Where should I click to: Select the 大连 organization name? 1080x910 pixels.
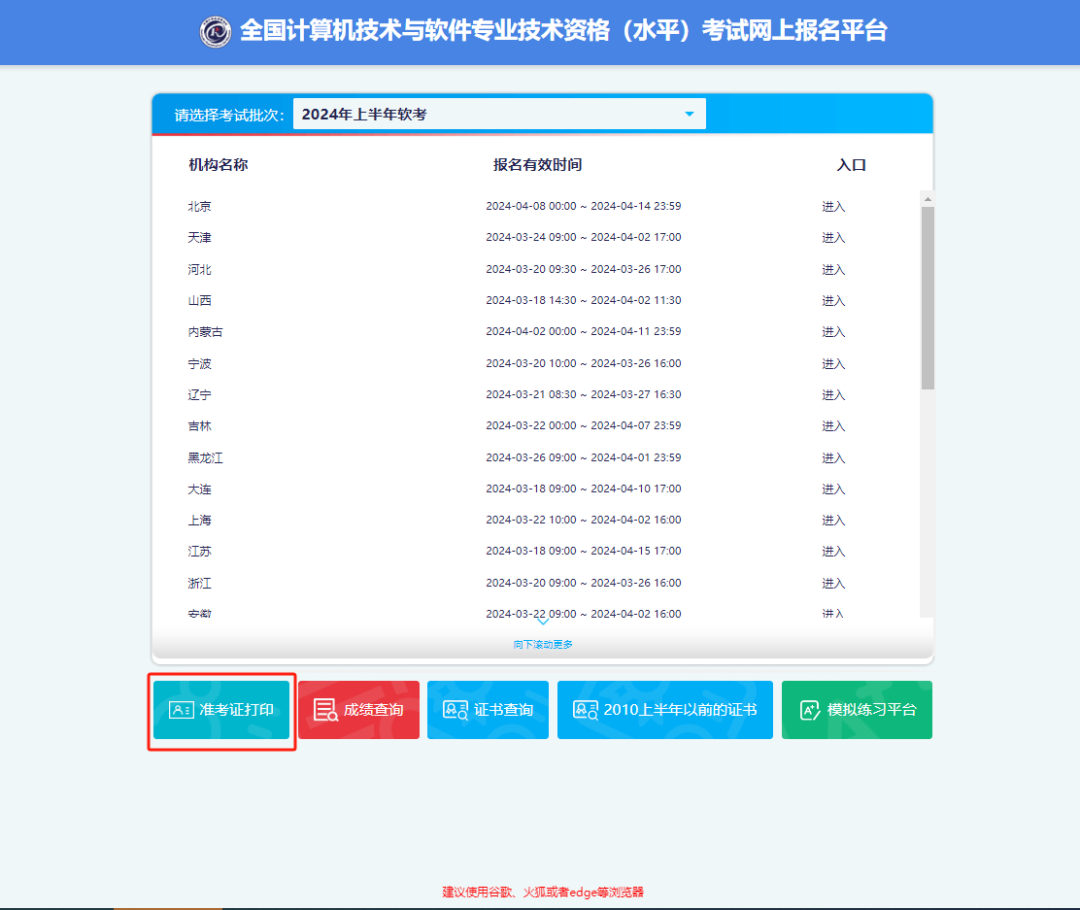[200, 489]
